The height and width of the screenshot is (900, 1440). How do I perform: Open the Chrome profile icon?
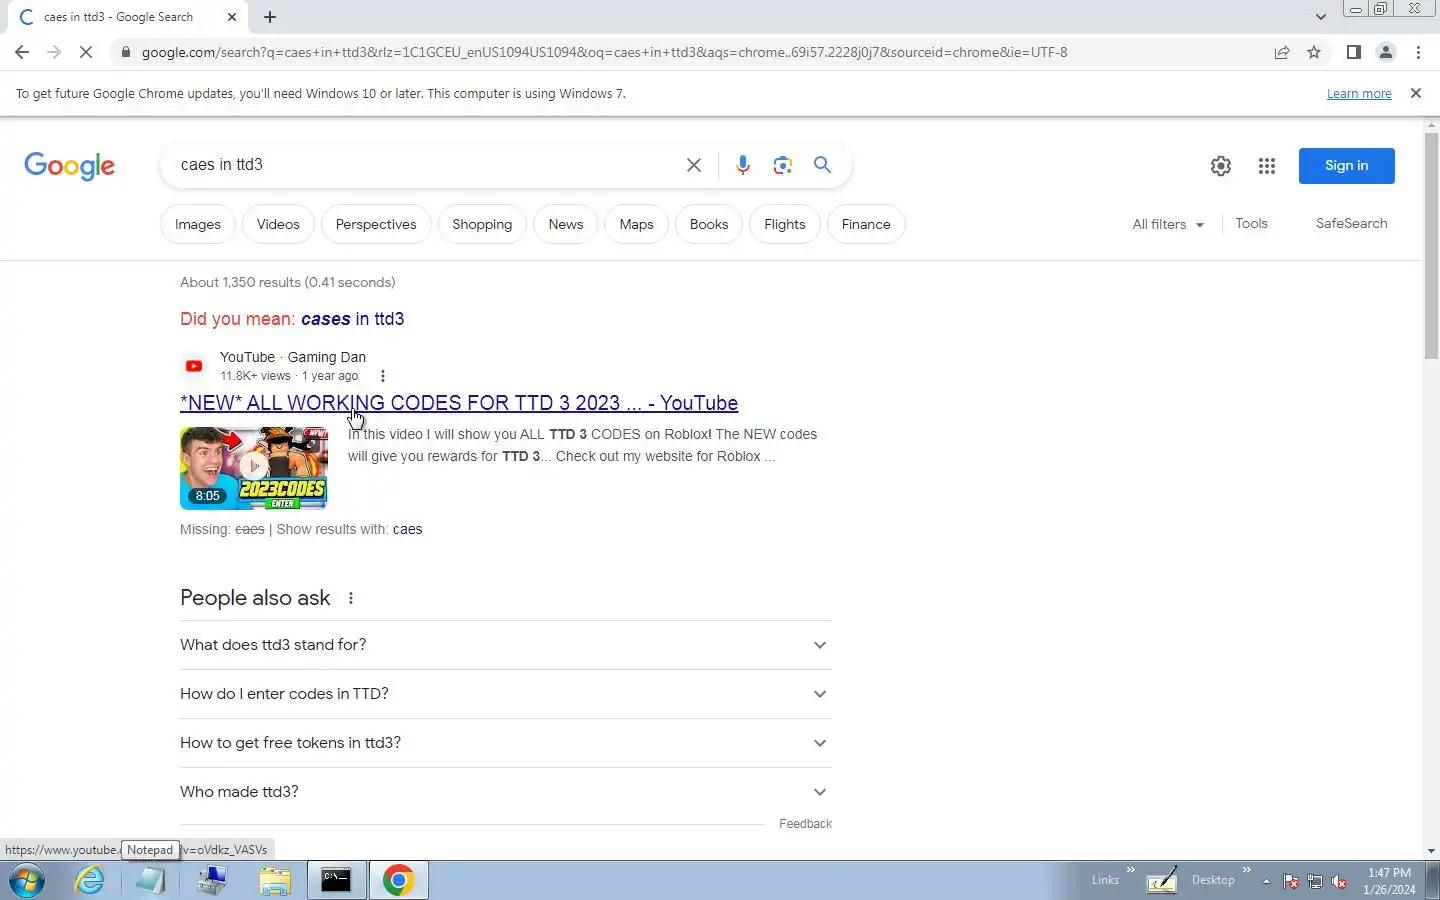pyautogui.click(x=1386, y=52)
